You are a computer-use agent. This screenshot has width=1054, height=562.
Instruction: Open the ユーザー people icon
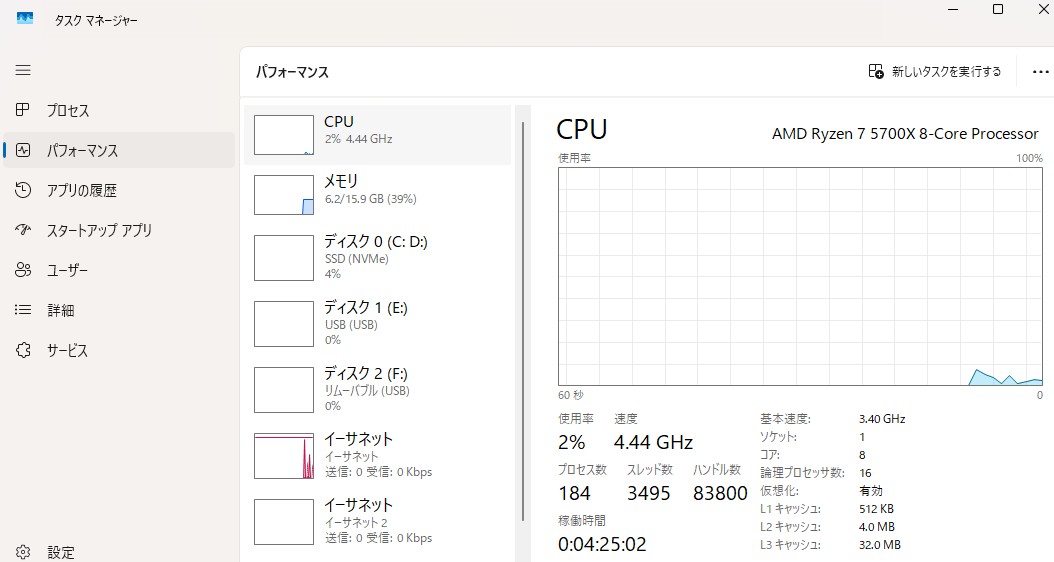[23, 270]
